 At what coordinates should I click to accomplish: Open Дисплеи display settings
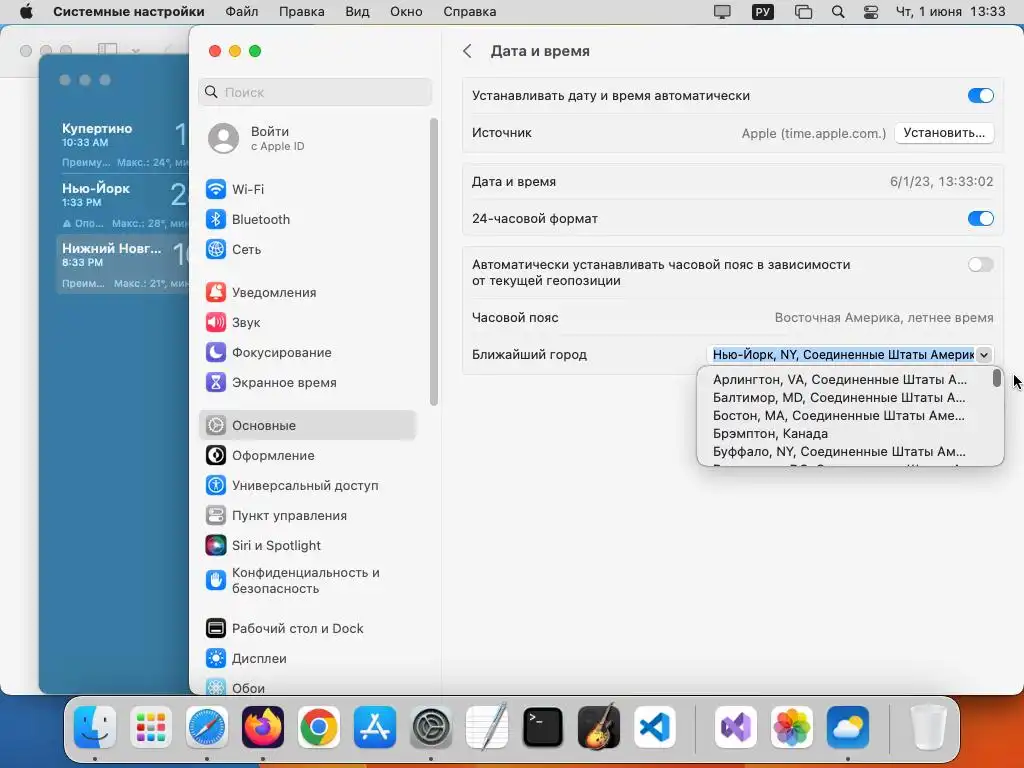(x=308, y=659)
